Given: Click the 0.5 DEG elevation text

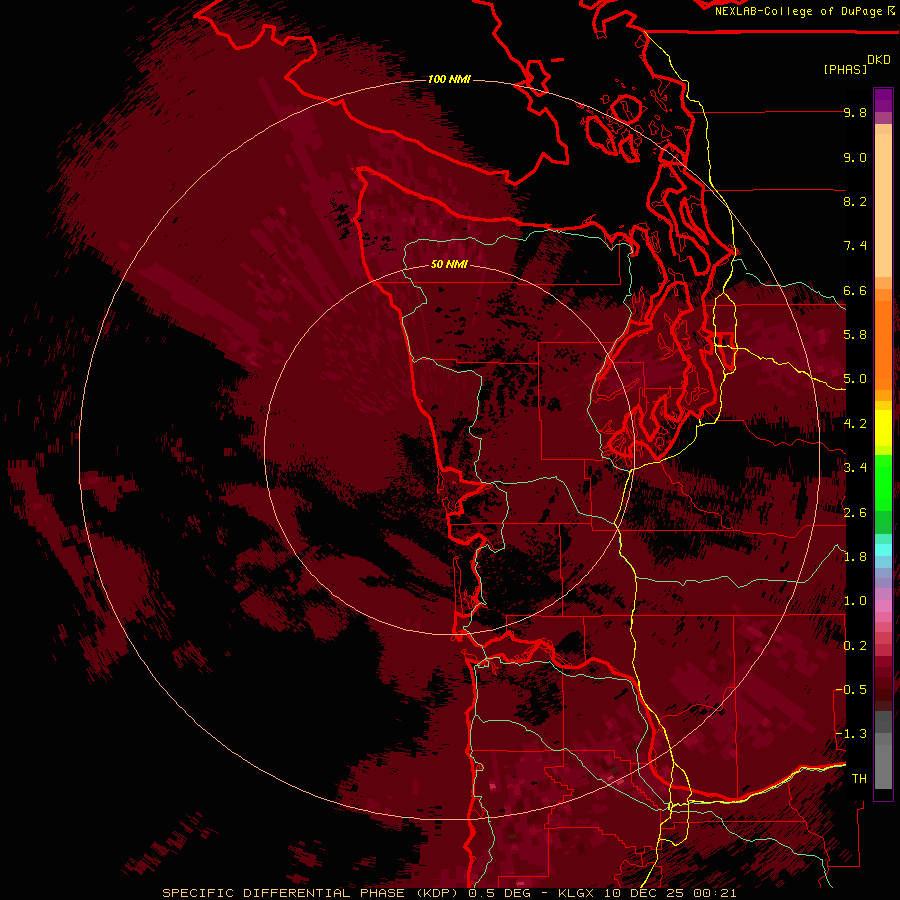Looking at the screenshot, I should tap(501, 893).
